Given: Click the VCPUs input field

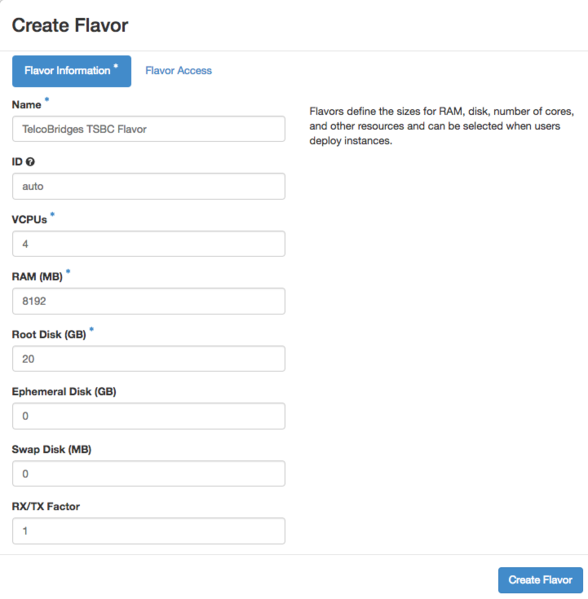Looking at the screenshot, I should [x=149, y=244].
